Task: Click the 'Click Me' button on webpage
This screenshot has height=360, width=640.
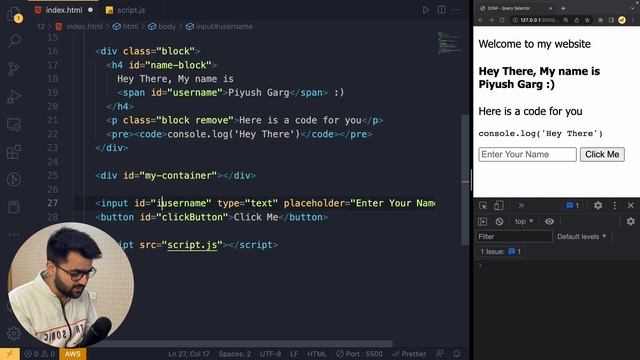Action: 602,154
